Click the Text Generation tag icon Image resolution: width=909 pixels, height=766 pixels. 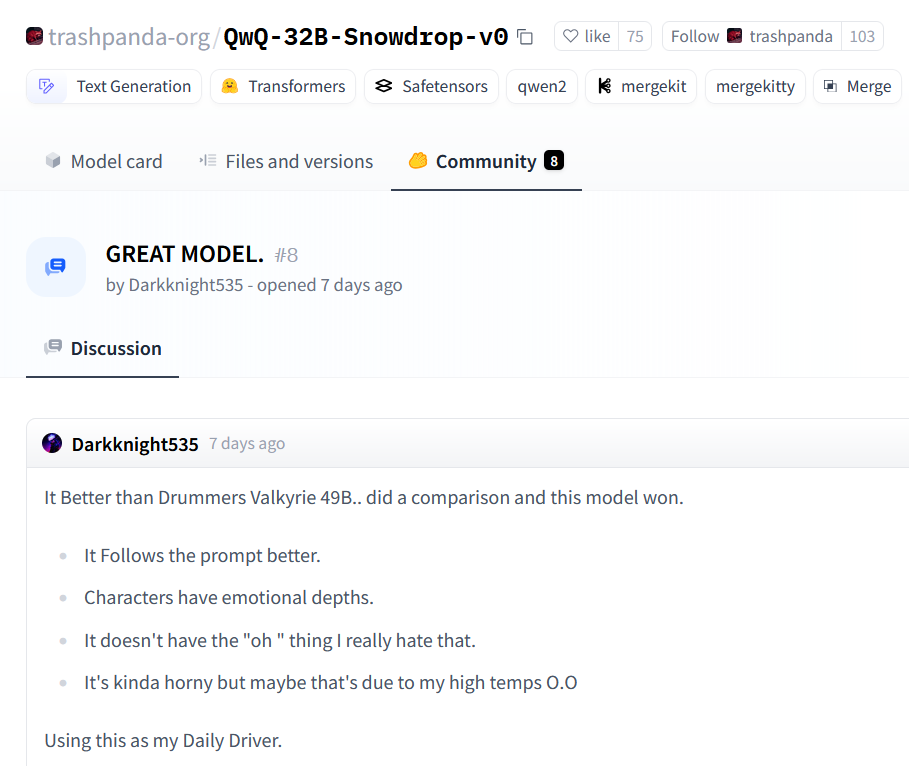pyautogui.click(x=46, y=86)
